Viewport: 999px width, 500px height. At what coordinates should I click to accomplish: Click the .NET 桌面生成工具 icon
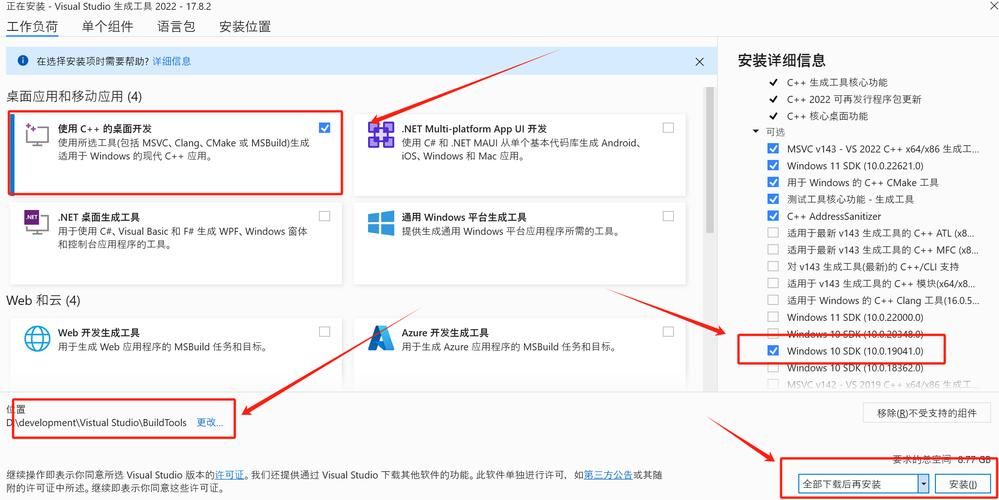click(x=37, y=222)
